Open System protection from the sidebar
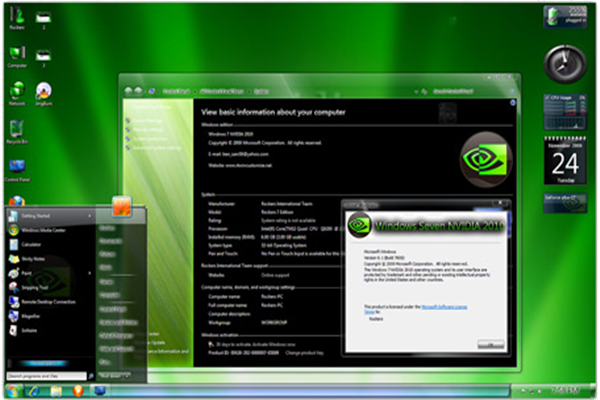The height and width of the screenshot is (400, 600). (x=150, y=139)
